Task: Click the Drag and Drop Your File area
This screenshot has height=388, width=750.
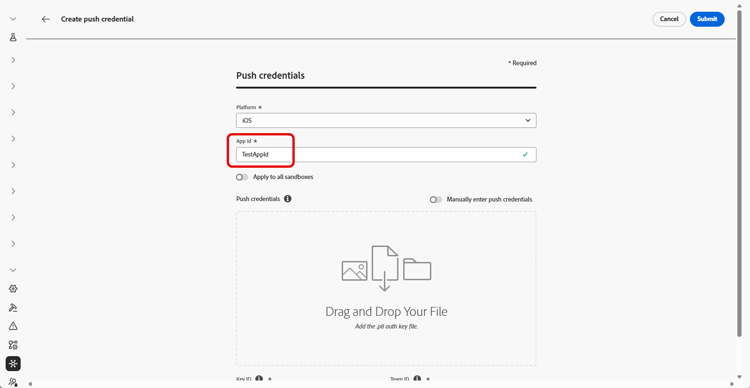Action: click(x=386, y=289)
